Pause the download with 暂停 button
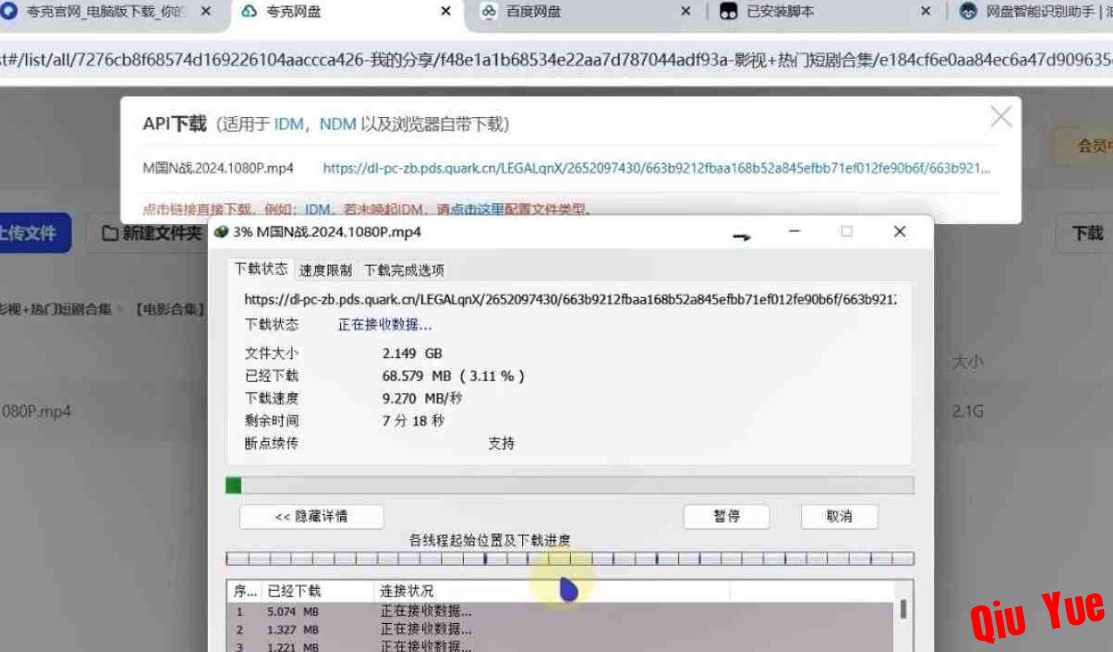 tap(726, 516)
